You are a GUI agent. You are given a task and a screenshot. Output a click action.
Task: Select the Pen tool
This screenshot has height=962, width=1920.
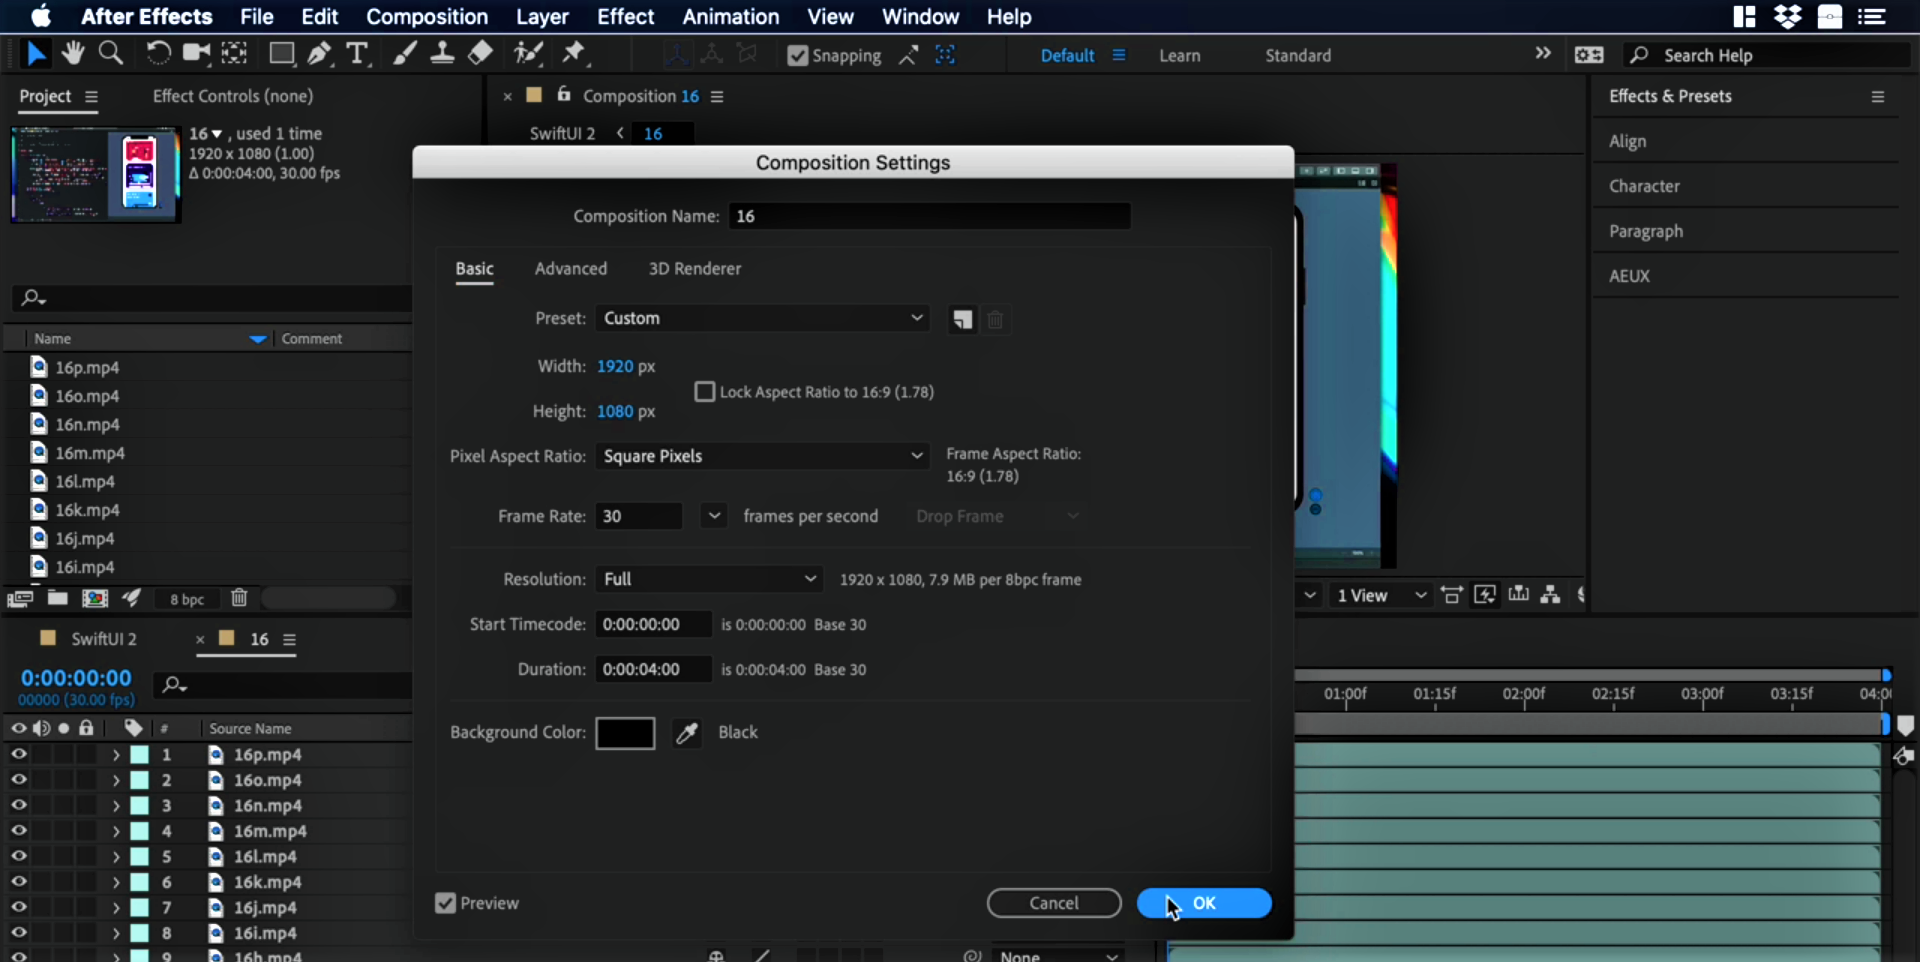coord(320,53)
